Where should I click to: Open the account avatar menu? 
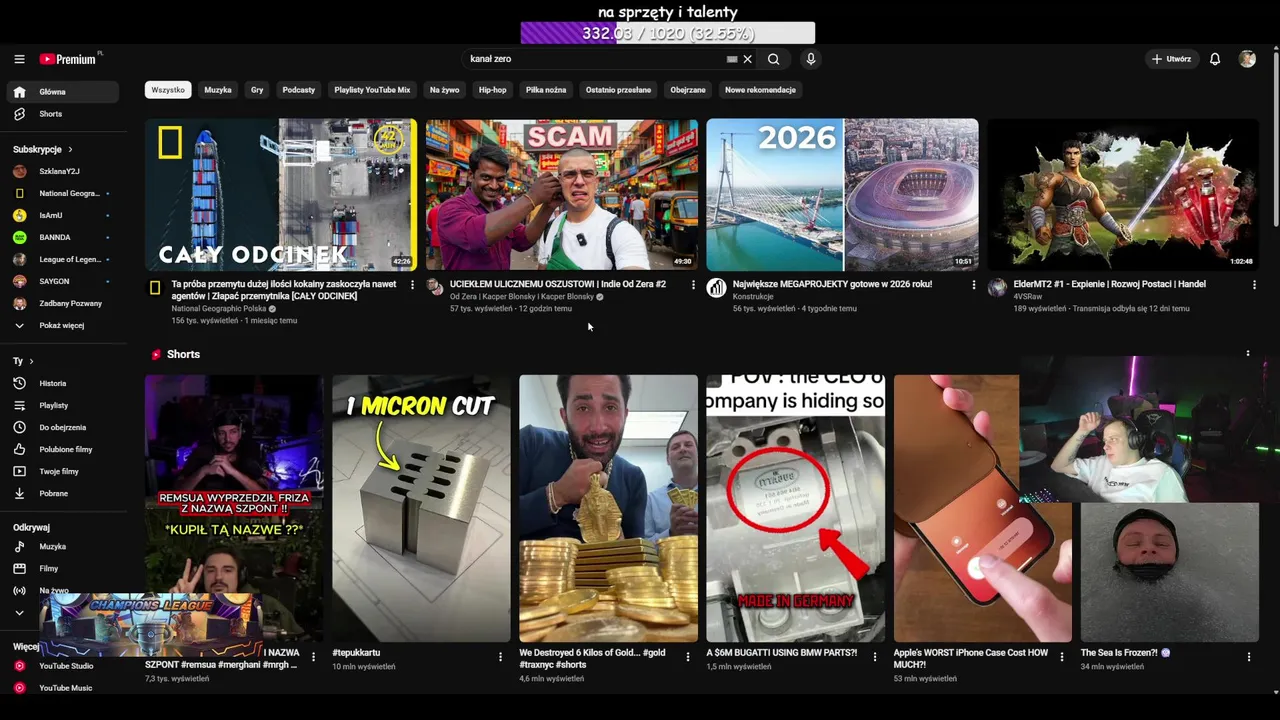coord(1247,59)
